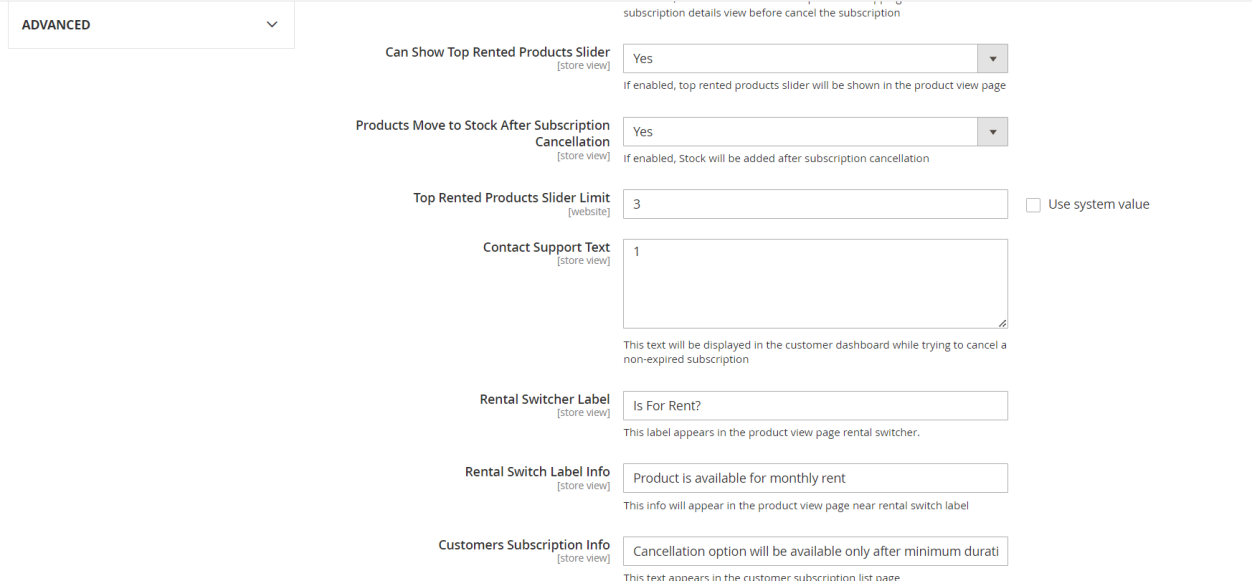Click the Rental Switcher Label input
The height and width of the screenshot is (581, 1252).
[x=815, y=405]
